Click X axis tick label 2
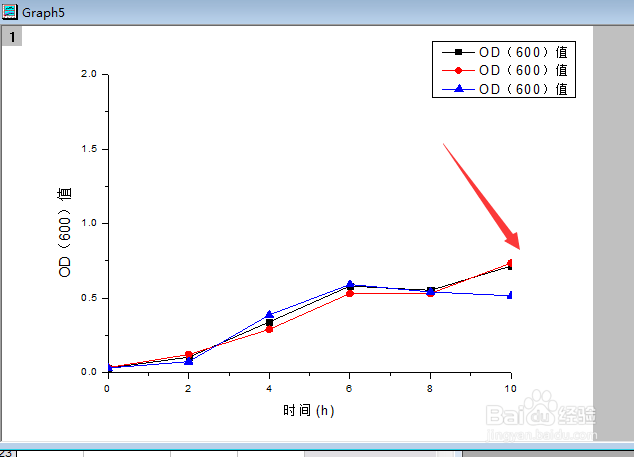The height and width of the screenshot is (457, 634). [x=188, y=389]
